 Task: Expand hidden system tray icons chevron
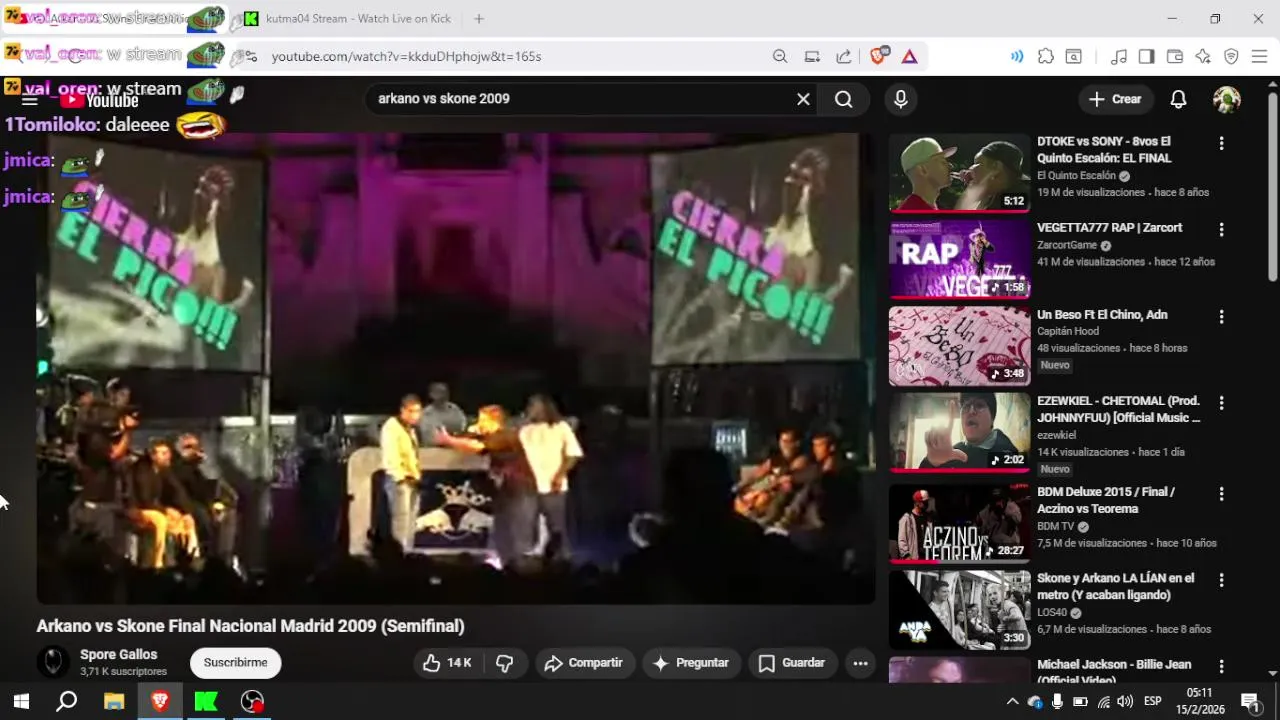(1012, 702)
